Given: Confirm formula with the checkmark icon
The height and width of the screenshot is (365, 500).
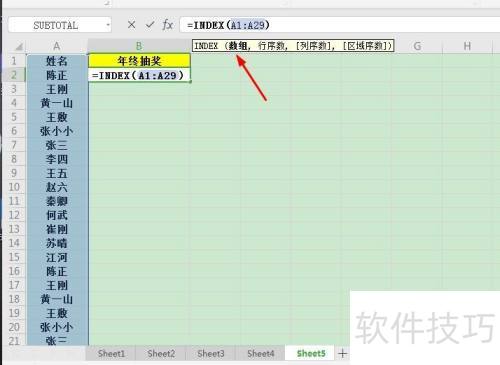Looking at the screenshot, I should (150, 25).
